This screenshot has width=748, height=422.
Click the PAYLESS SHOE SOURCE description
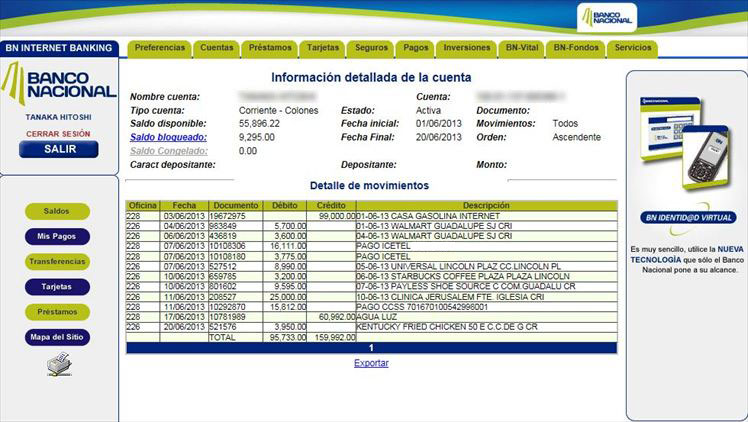coord(466,287)
